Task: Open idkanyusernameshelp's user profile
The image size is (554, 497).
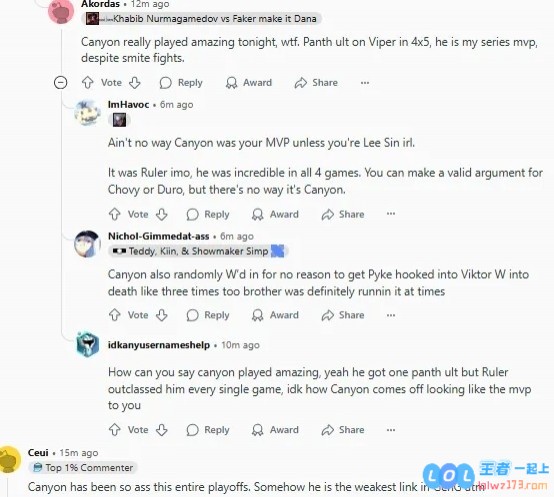Action: pyautogui.click(x=159, y=345)
